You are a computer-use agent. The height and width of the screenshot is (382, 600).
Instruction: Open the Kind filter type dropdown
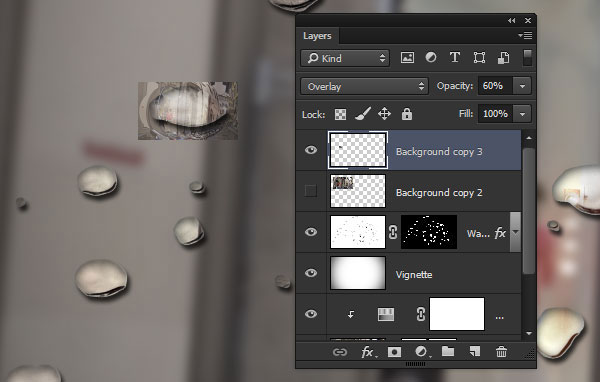click(345, 58)
